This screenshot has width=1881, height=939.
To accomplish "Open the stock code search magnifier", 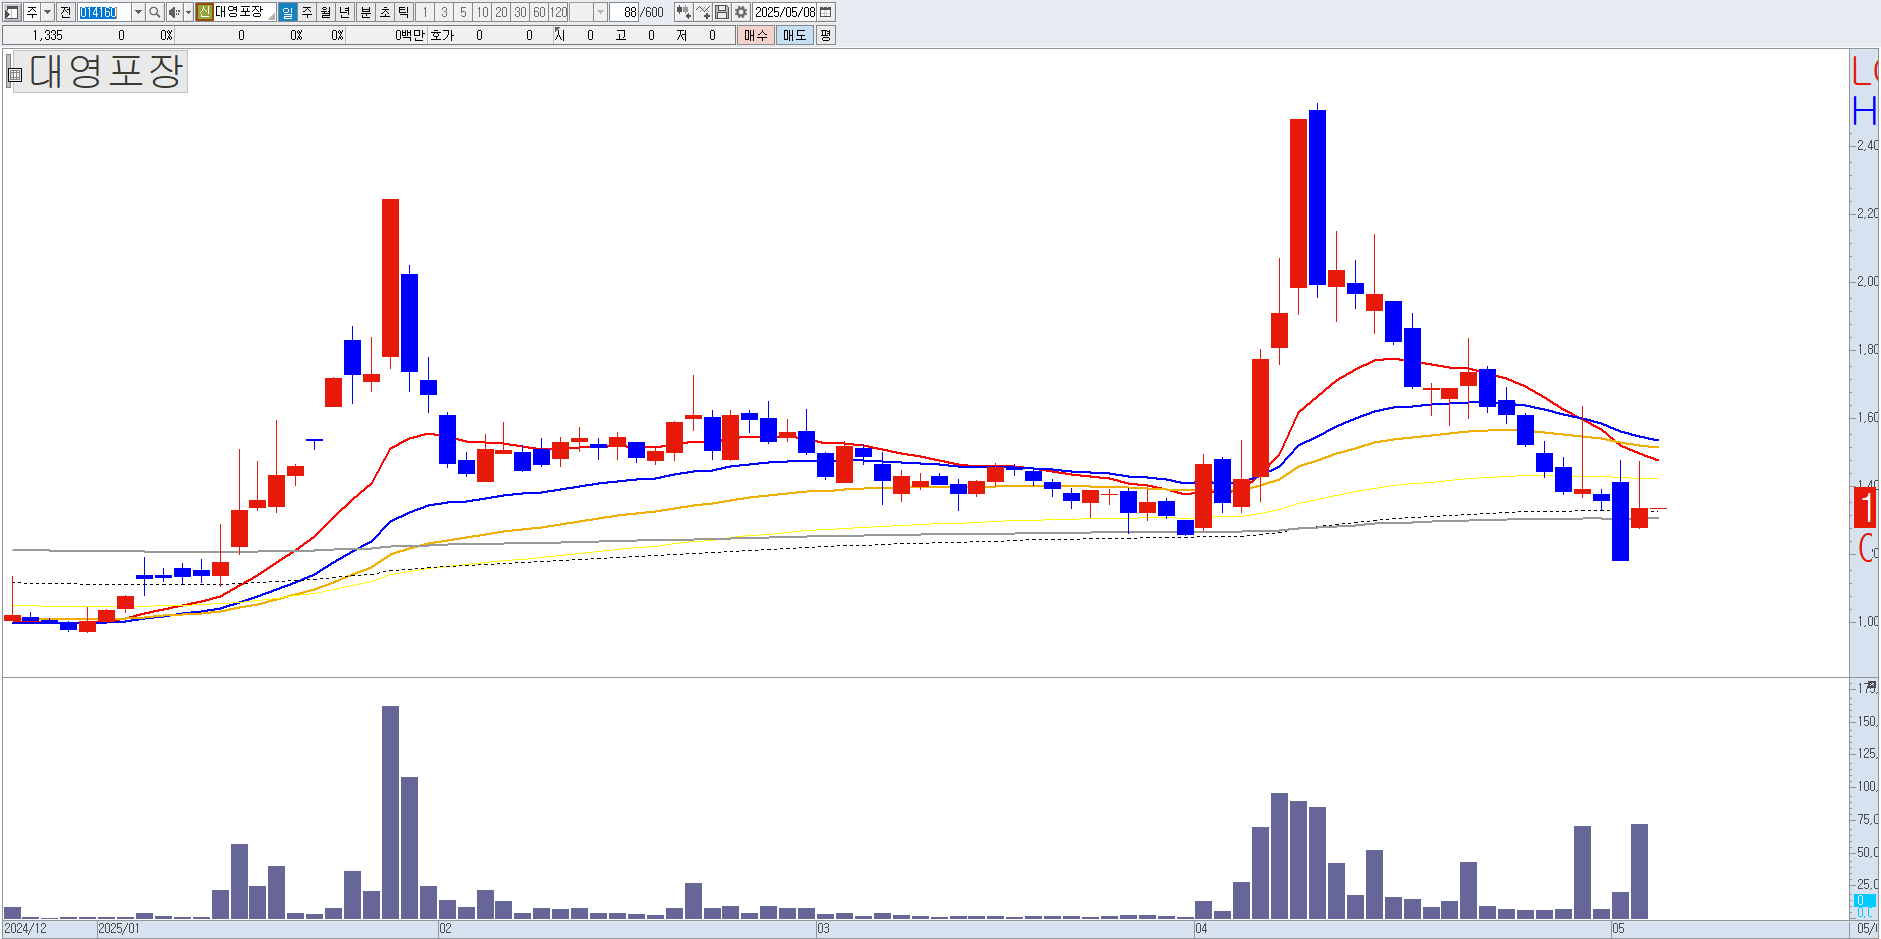I will click(155, 12).
